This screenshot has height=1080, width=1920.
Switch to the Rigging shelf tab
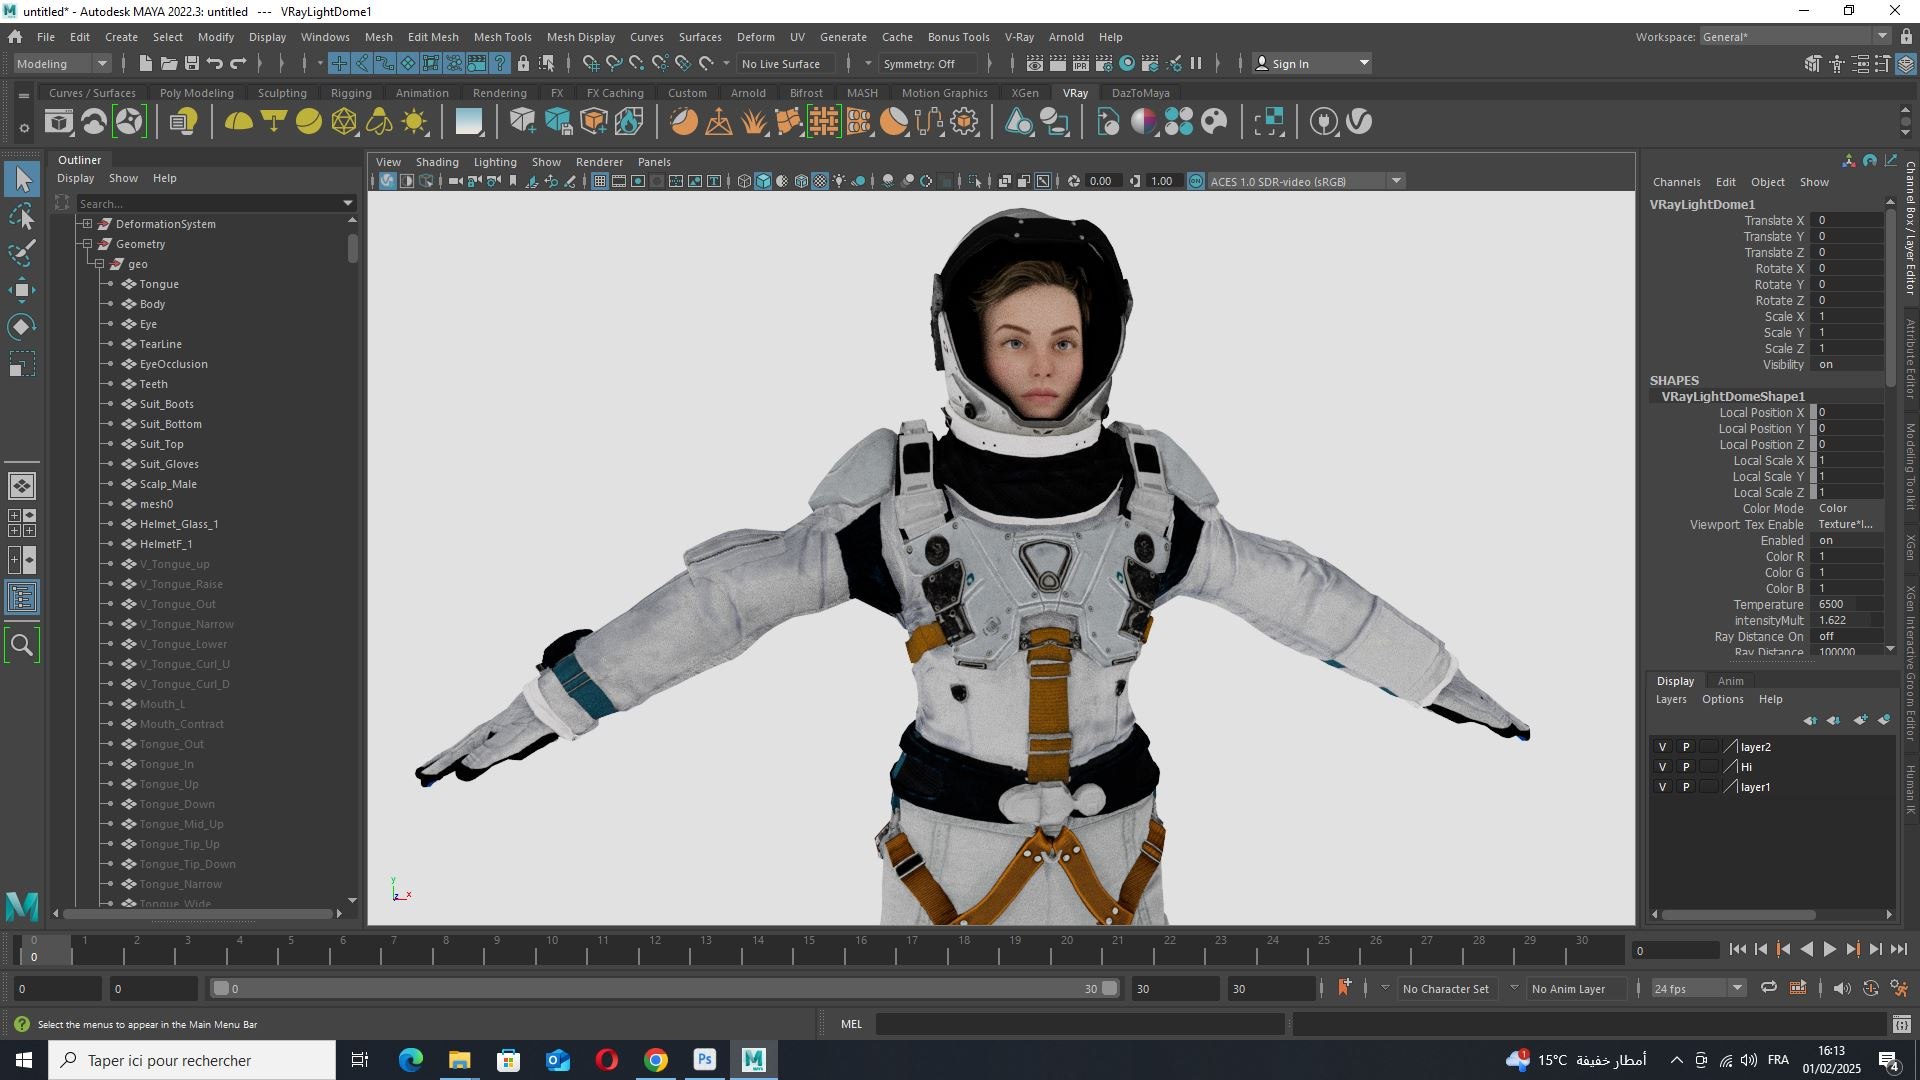point(351,93)
